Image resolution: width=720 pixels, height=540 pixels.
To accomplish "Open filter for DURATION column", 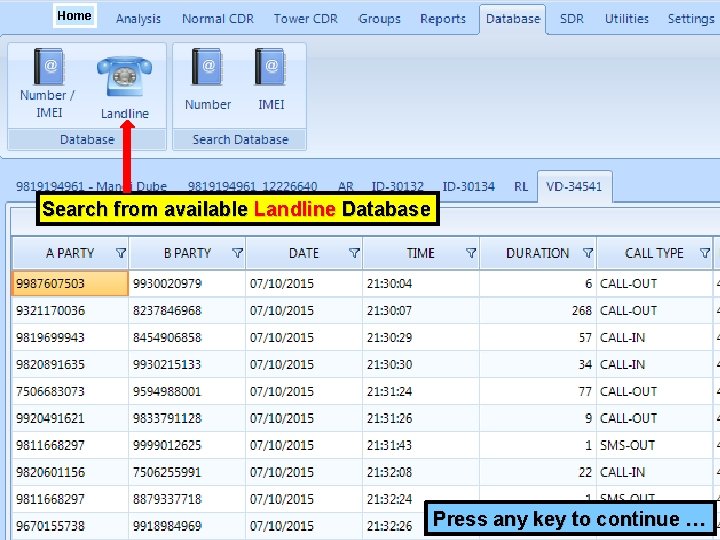I will 587,253.
